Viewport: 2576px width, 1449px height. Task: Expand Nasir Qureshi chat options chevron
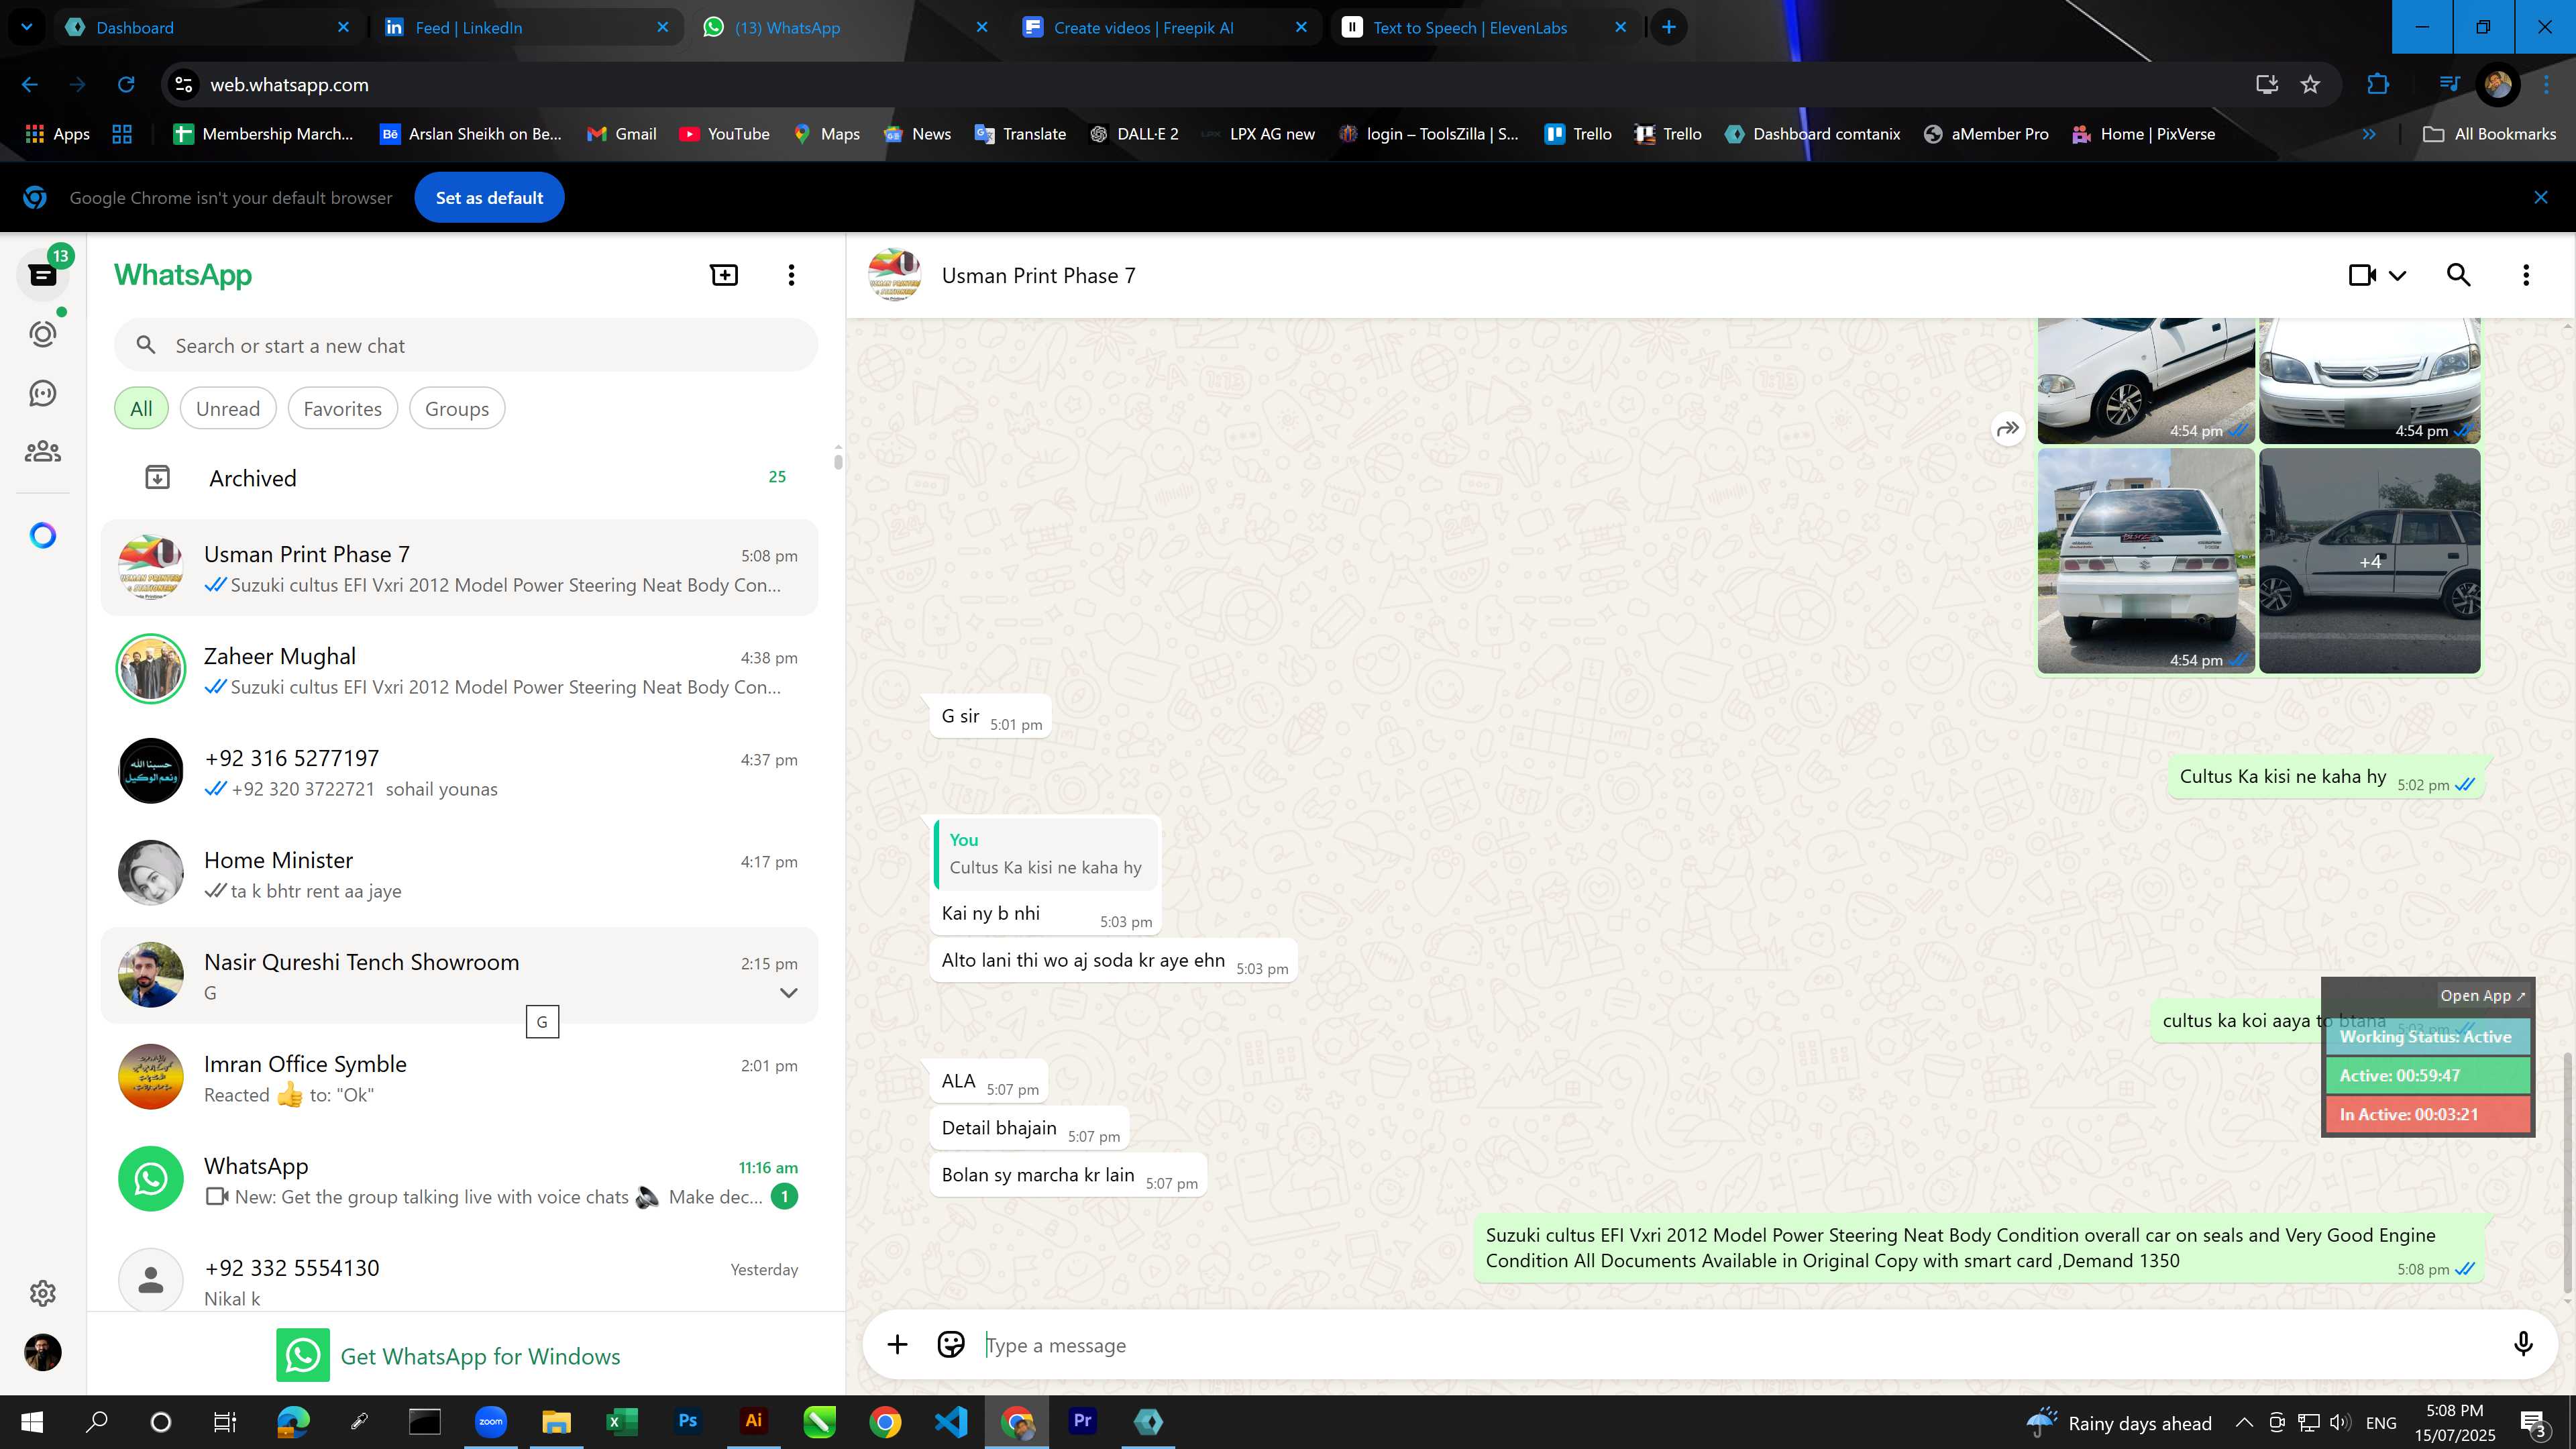pyautogui.click(x=788, y=993)
